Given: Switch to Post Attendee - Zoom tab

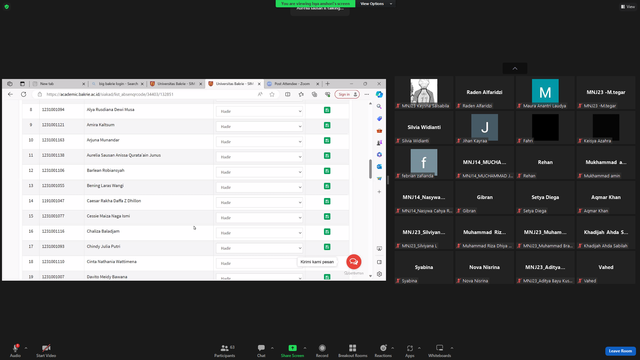Looking at the screenshot, I should [x=293, y=84].
